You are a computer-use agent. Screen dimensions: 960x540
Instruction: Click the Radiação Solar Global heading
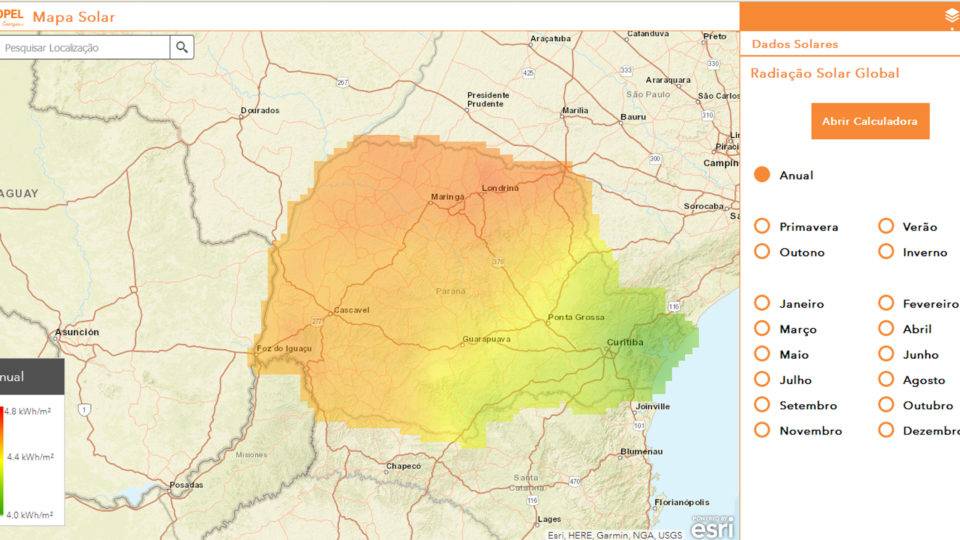pos(825,73)
